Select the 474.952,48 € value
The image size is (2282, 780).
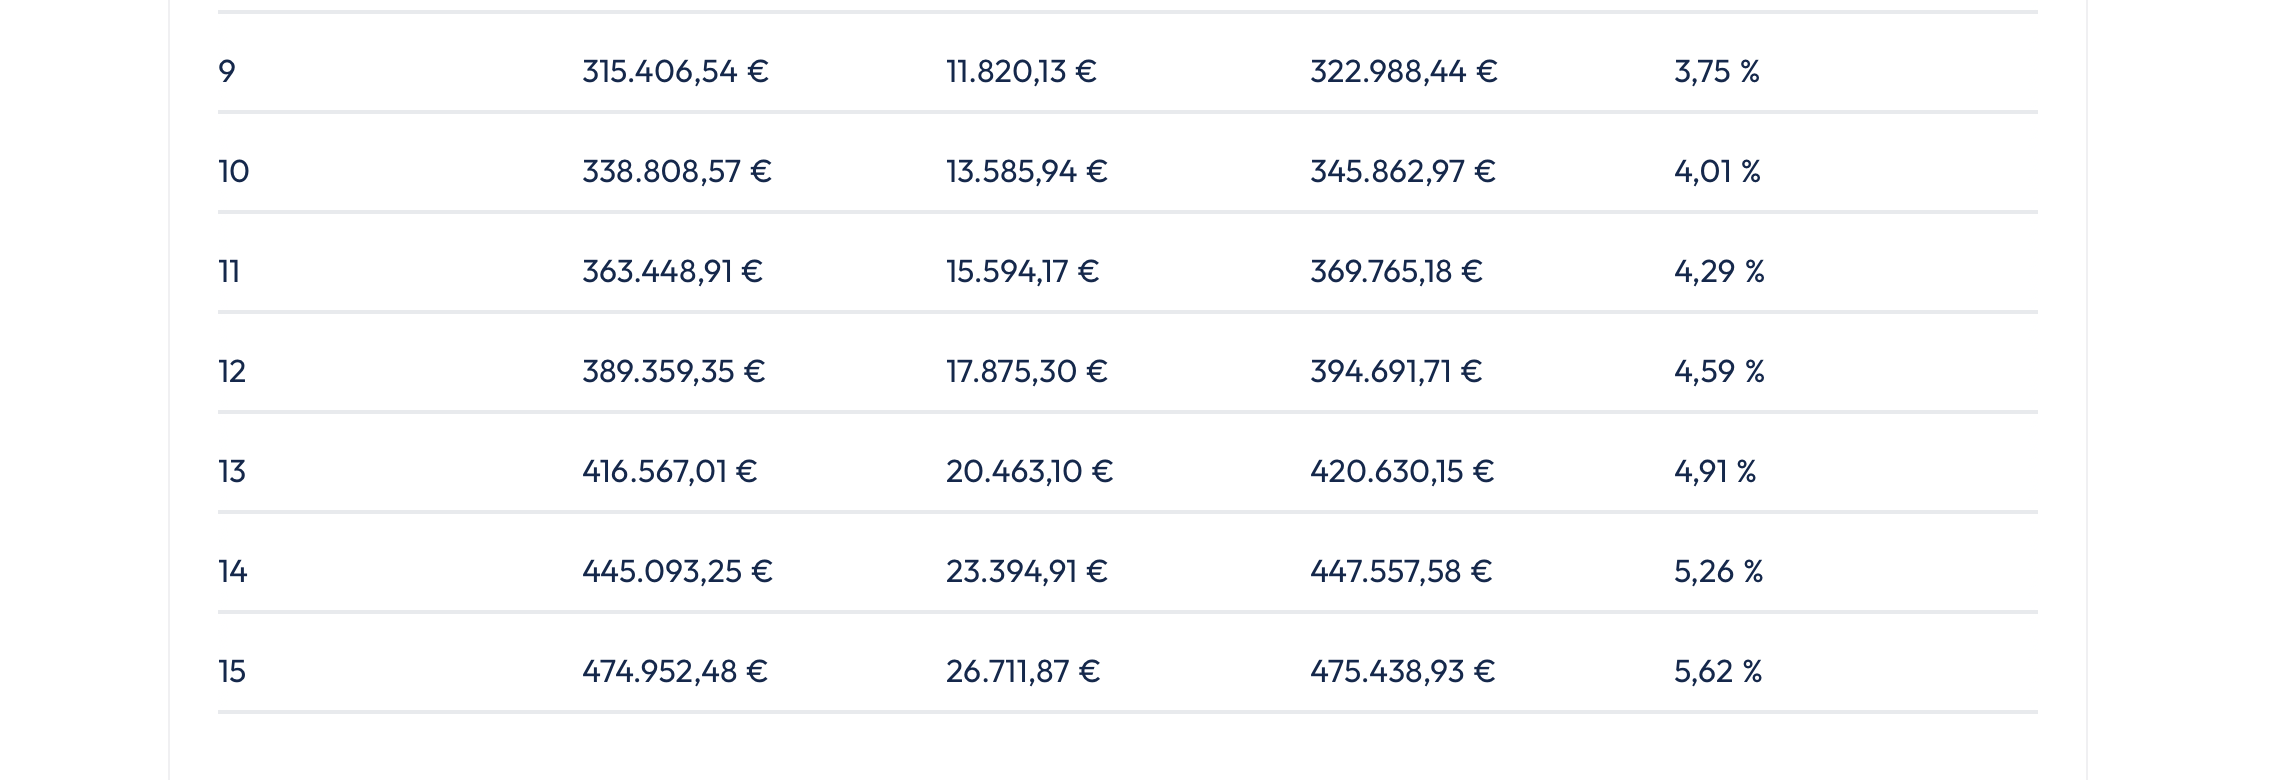675,671
